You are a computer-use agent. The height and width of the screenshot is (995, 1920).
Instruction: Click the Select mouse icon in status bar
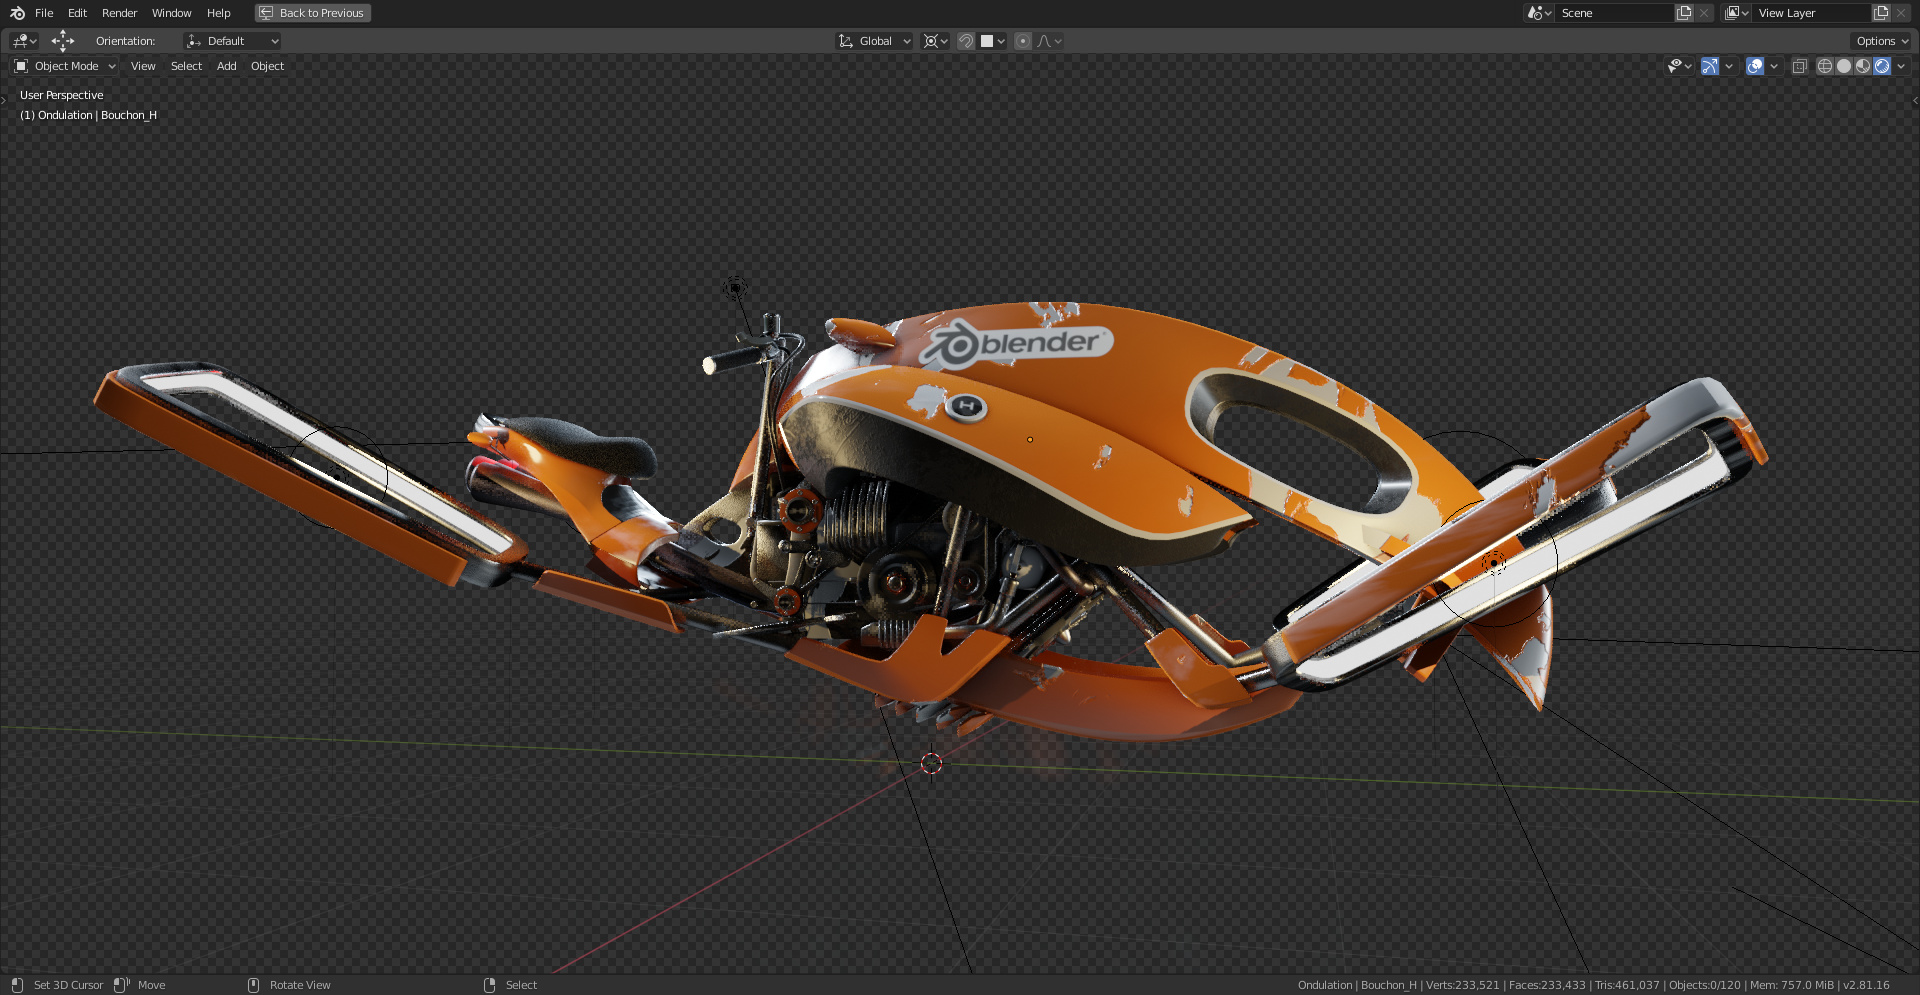[x=489, y=985]
